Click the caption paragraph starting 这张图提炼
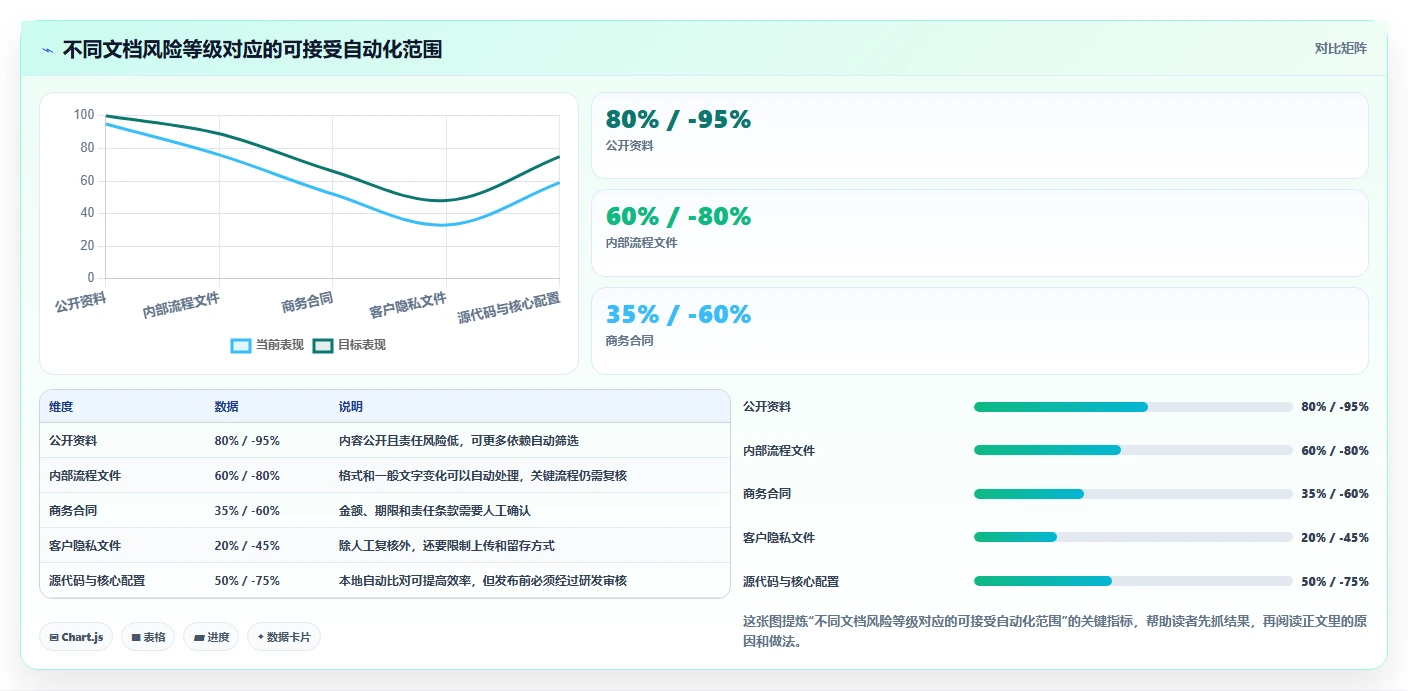This screenshot has width=1408, height=691. [1055, 631]
